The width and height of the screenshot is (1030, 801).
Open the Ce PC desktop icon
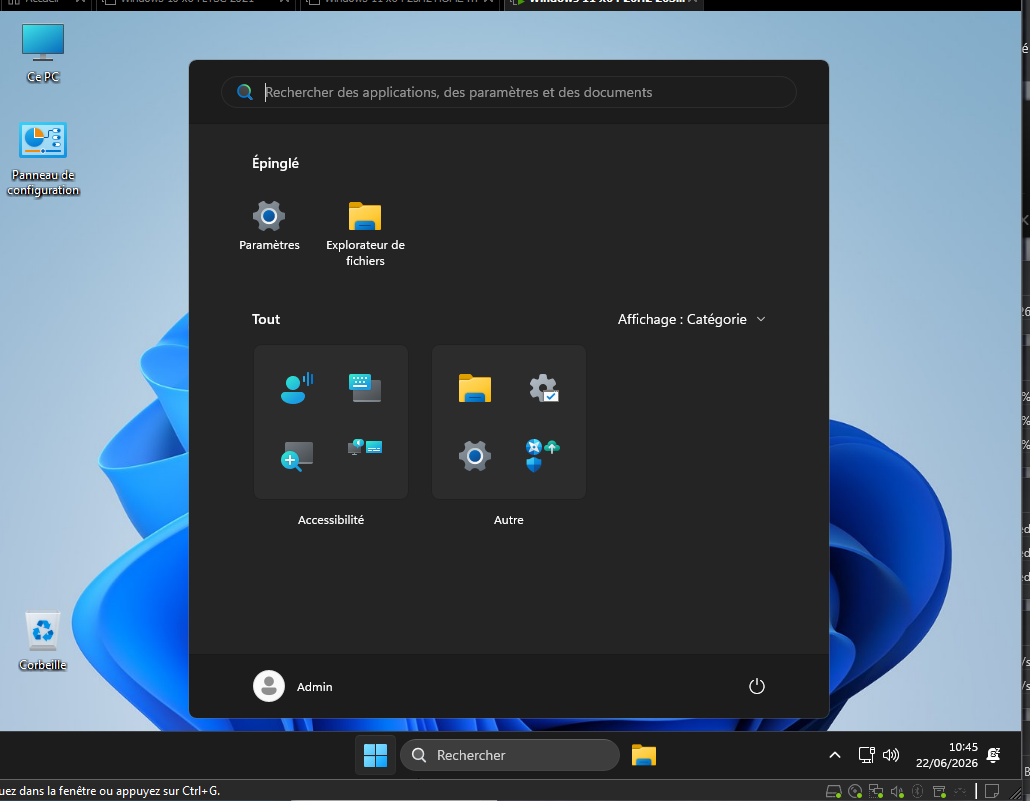click(x=43, y=53)
